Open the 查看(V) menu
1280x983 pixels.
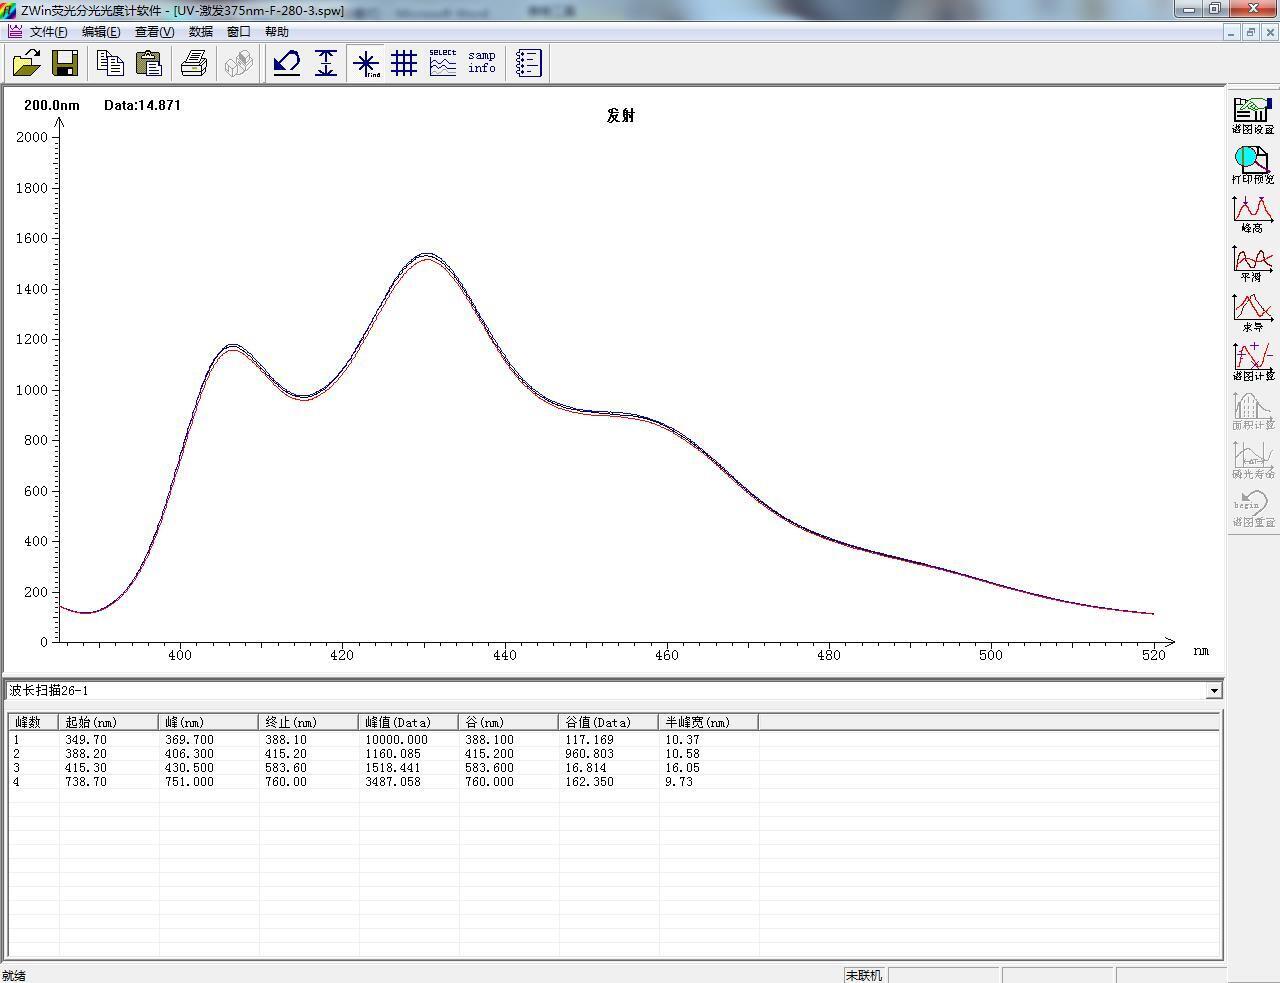click(154, 32)
